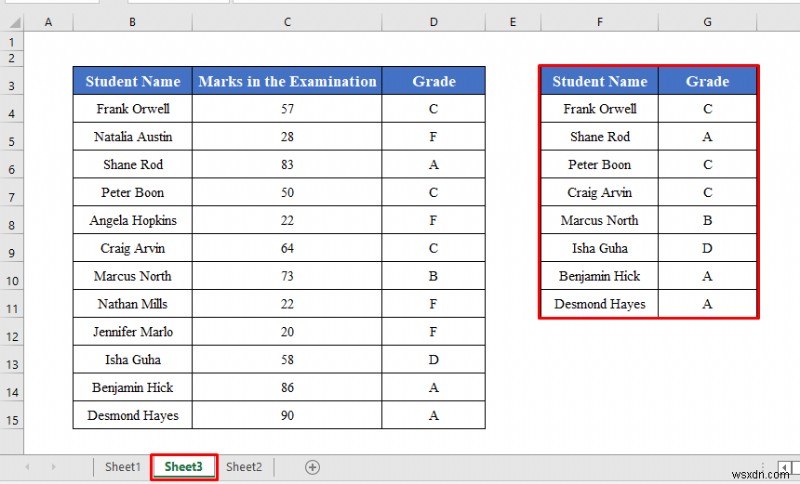Screen dimensions: 800x484
Task: Open the Sheet2 tab
Action: pos(244,467)
